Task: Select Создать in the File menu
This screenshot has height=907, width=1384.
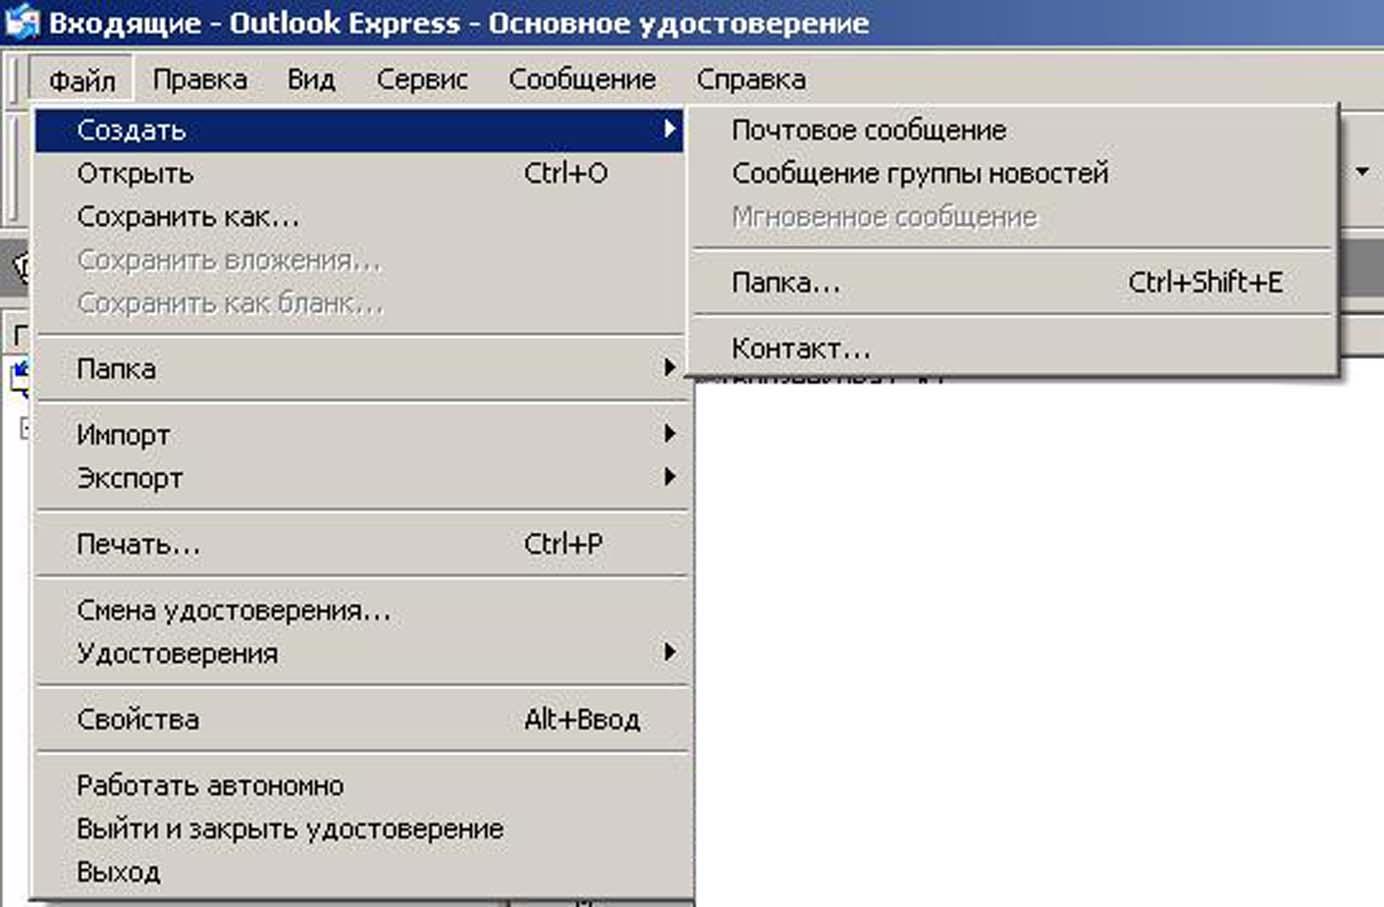Action: coord(360,130)
